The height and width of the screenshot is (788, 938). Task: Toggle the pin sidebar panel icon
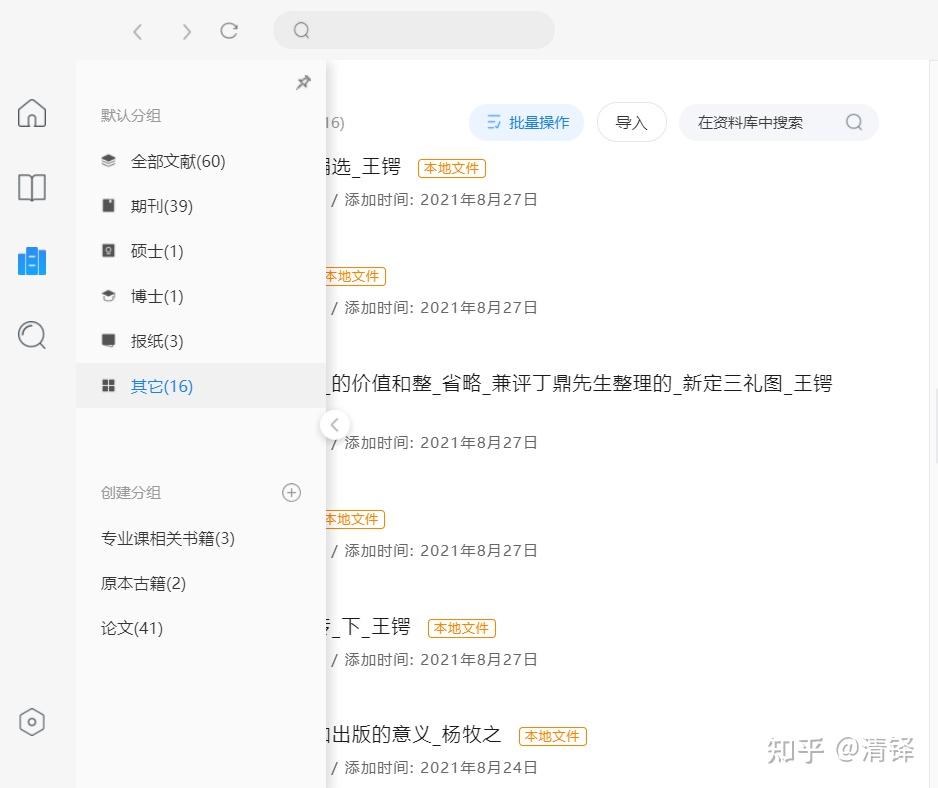click(303, 83)
